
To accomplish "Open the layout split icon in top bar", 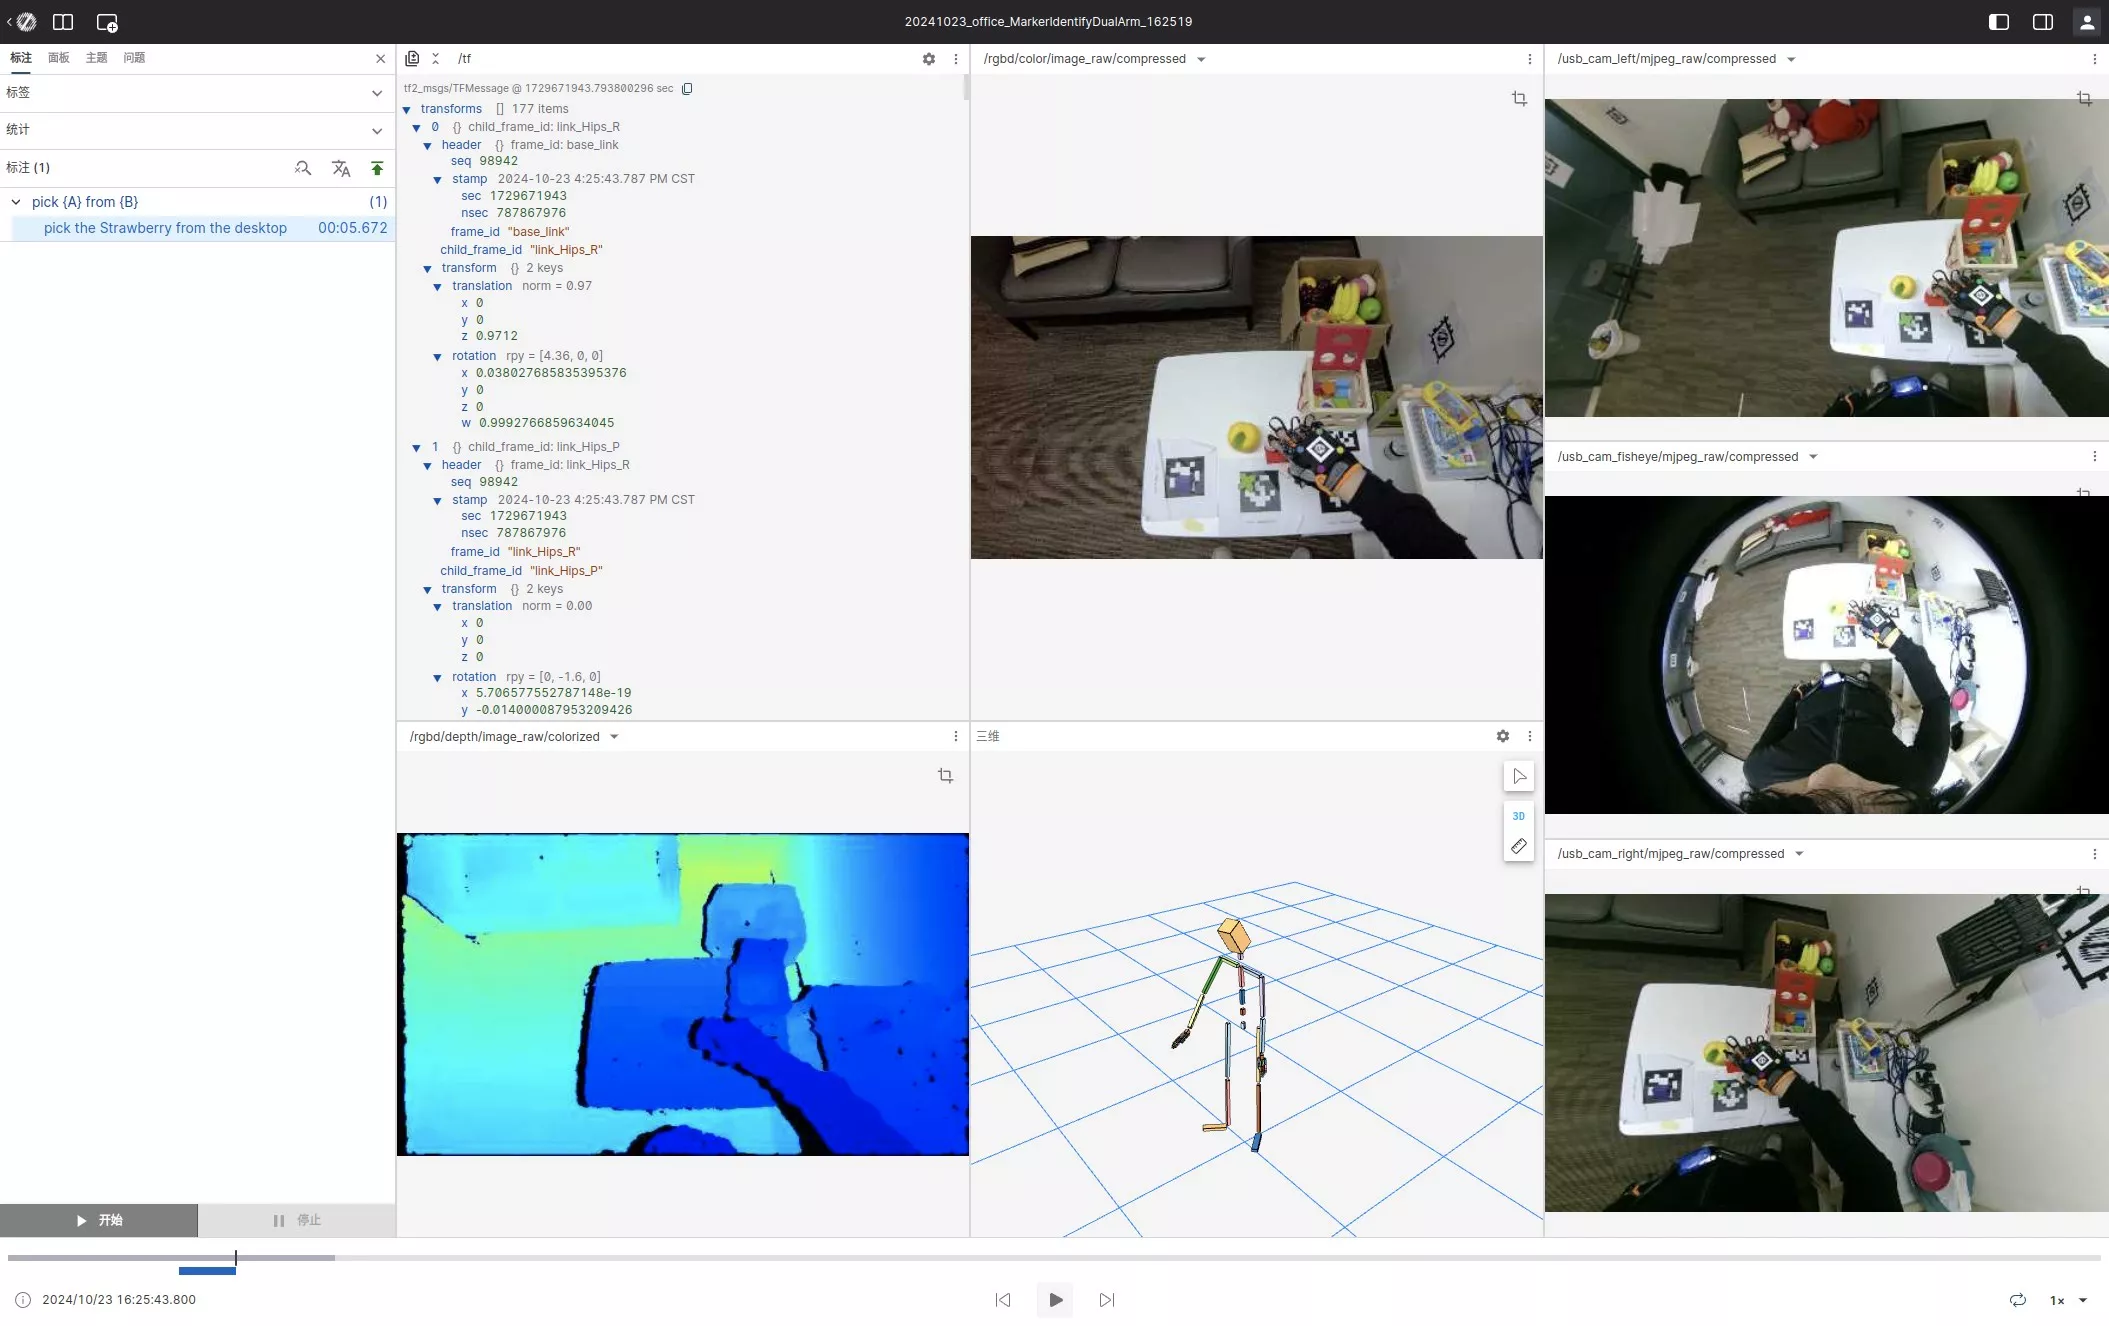I will pyautogui.click(x=63, y=22).
